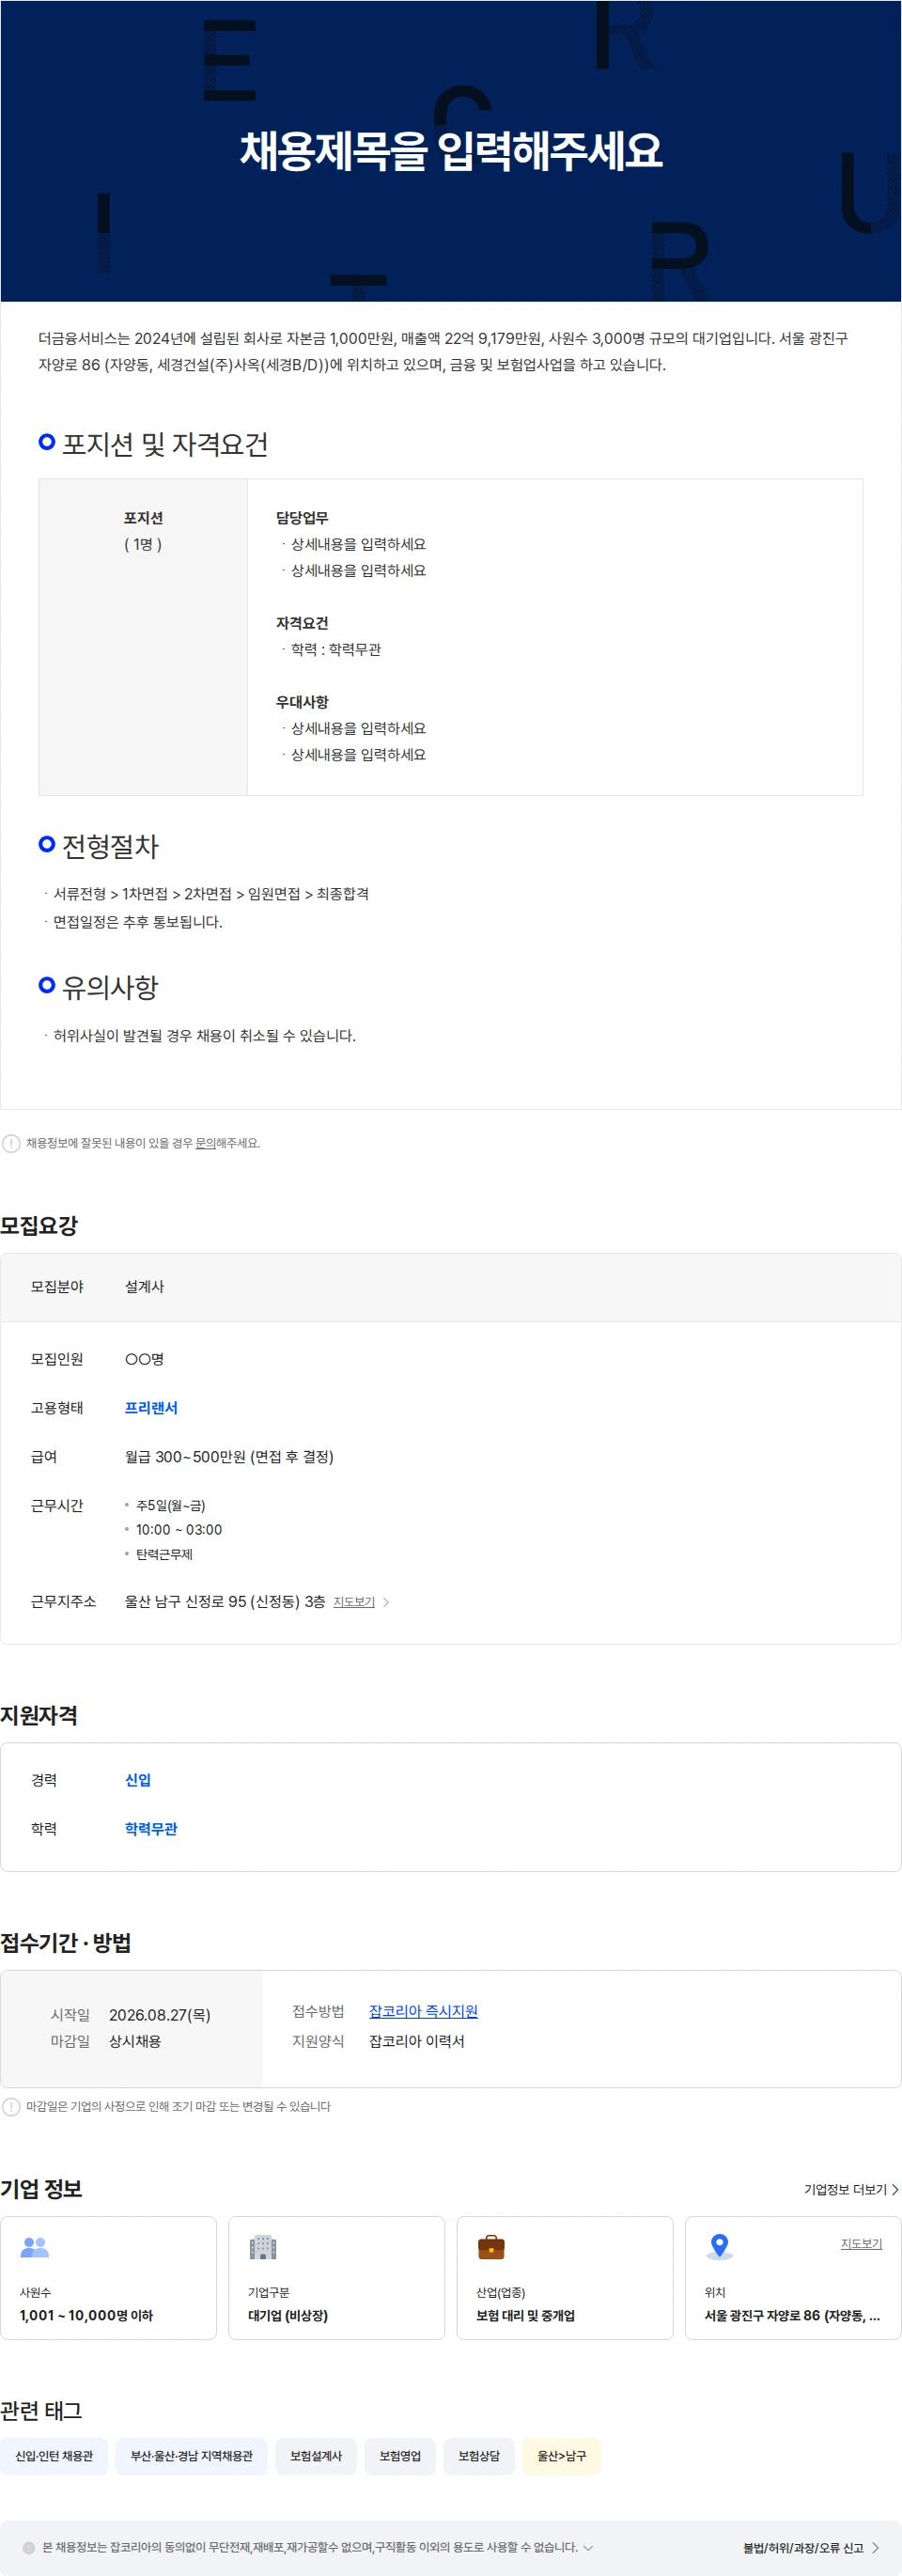Select the 보험영업 tag
This screenshot has width=902, height=2576.
pos(400,2456)
